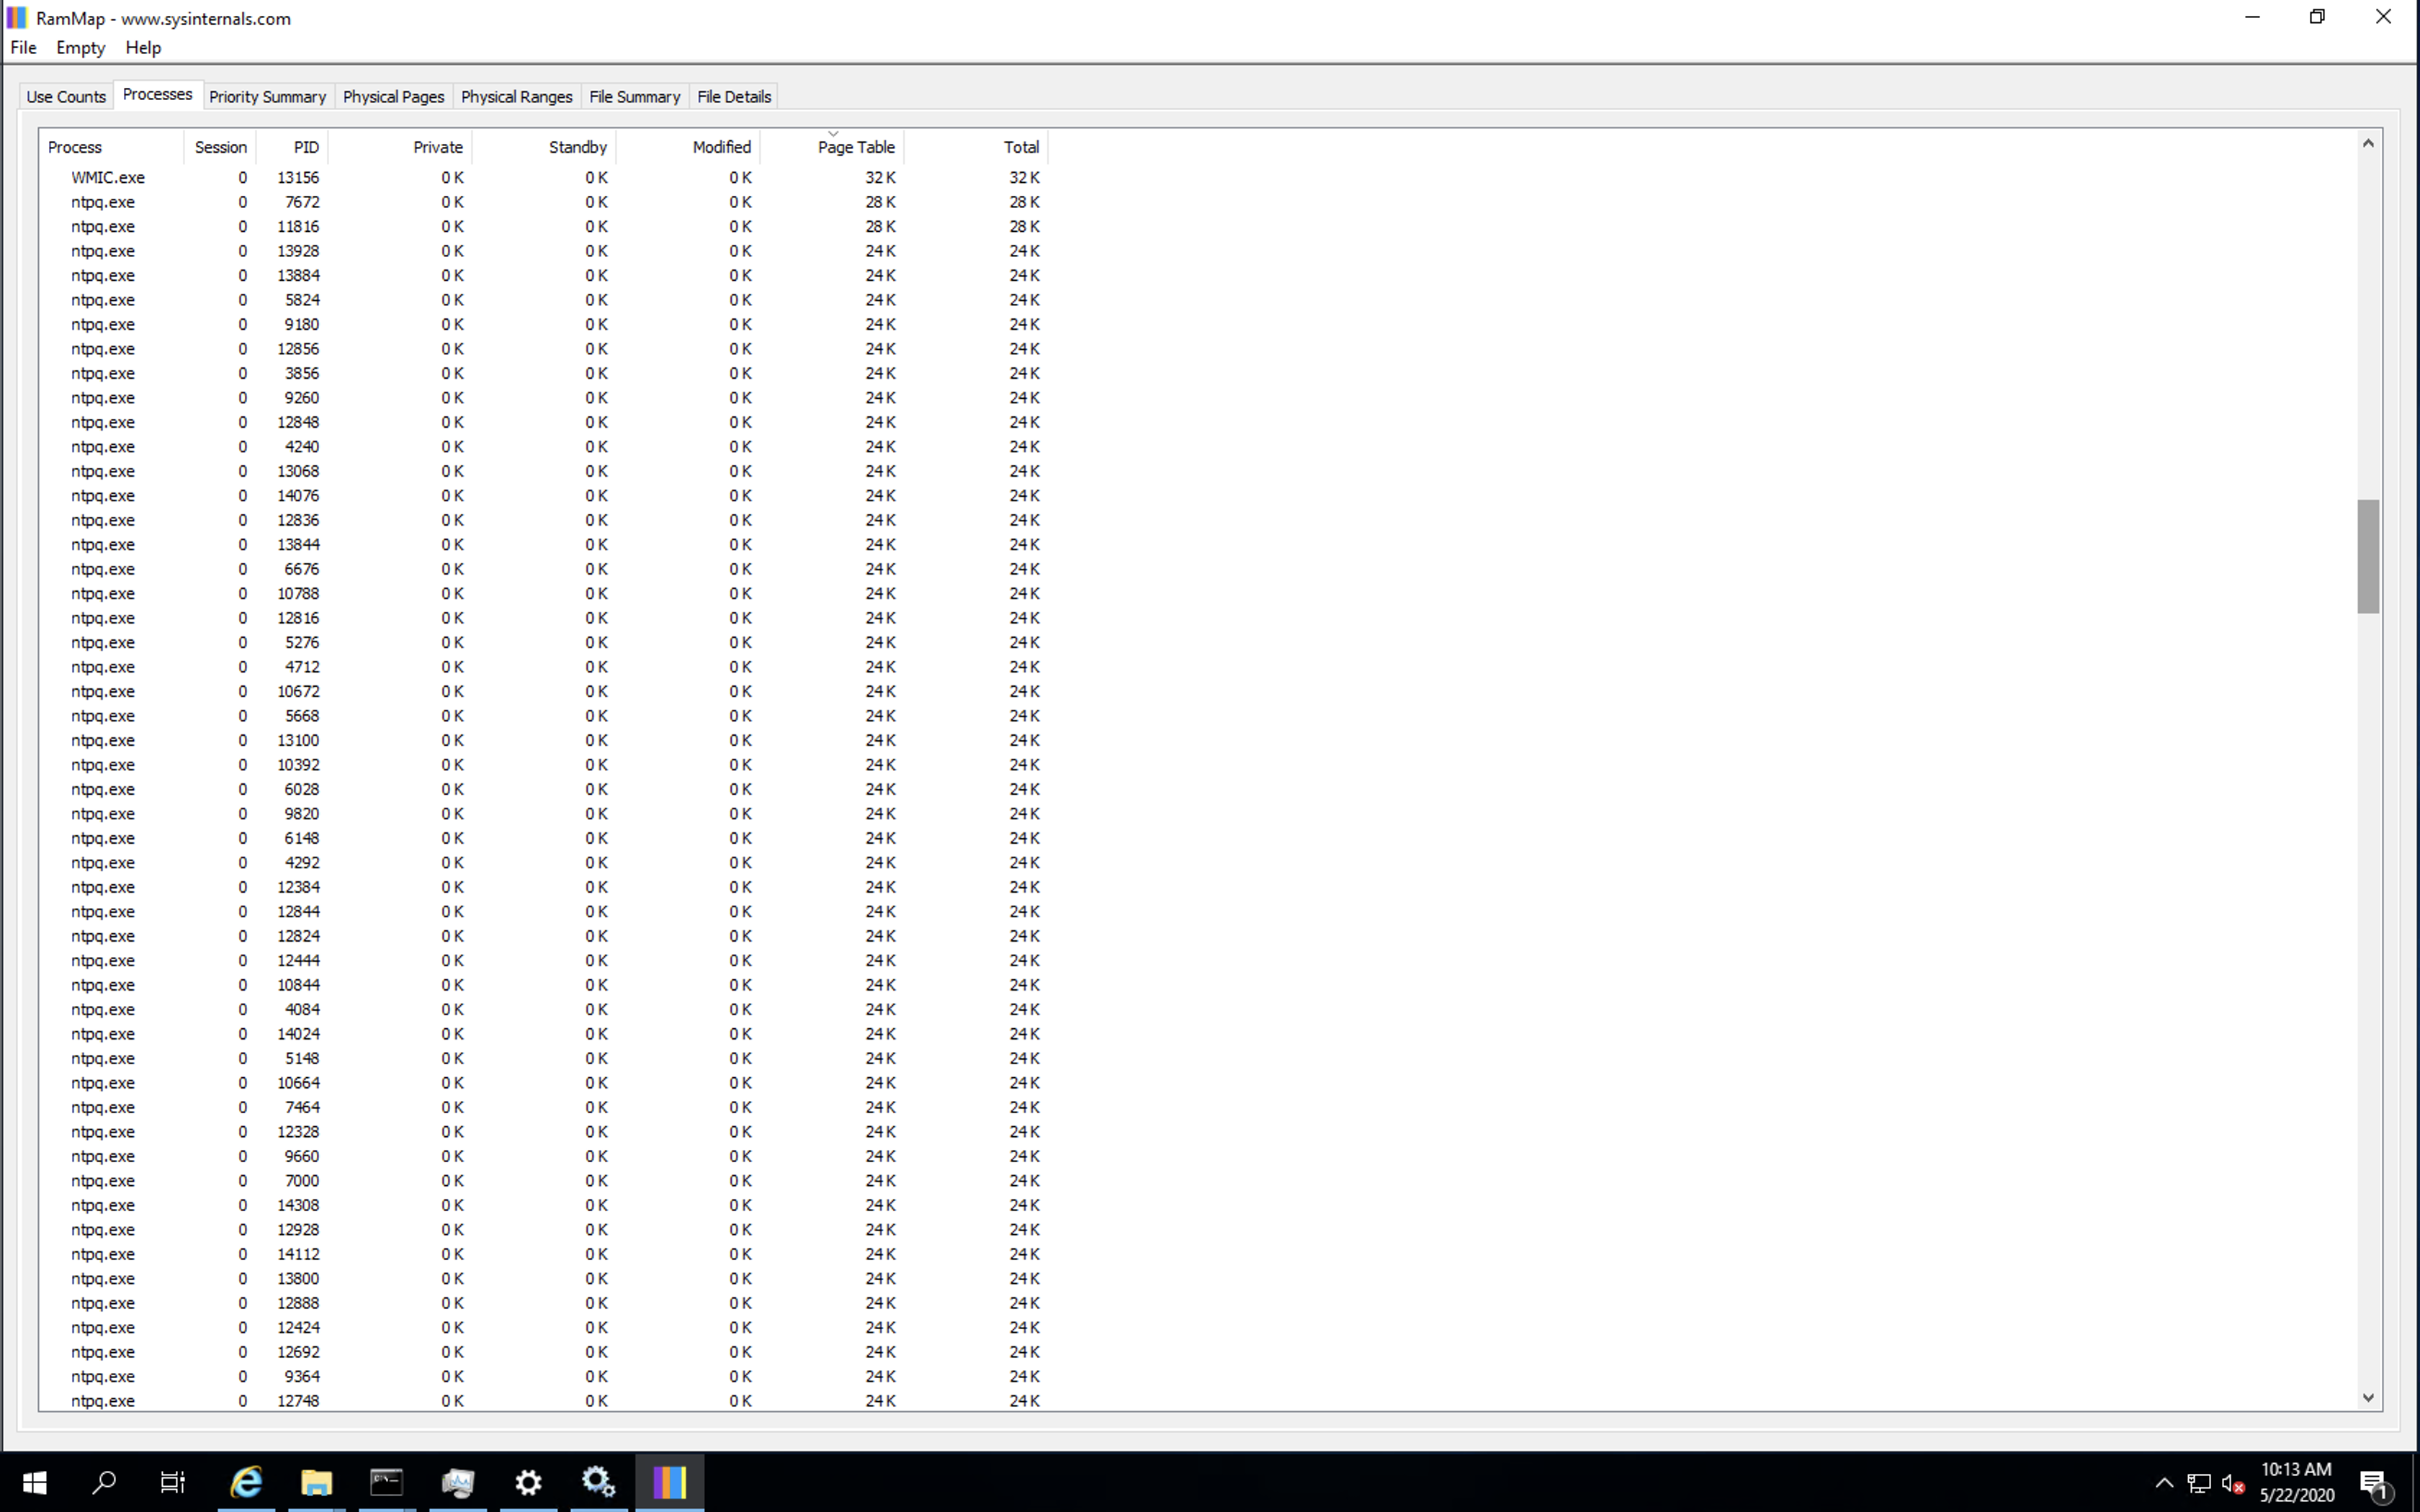2420x1512 pixels.
Task: Click the RamMap title bar icon
Action: coord(17,18)
